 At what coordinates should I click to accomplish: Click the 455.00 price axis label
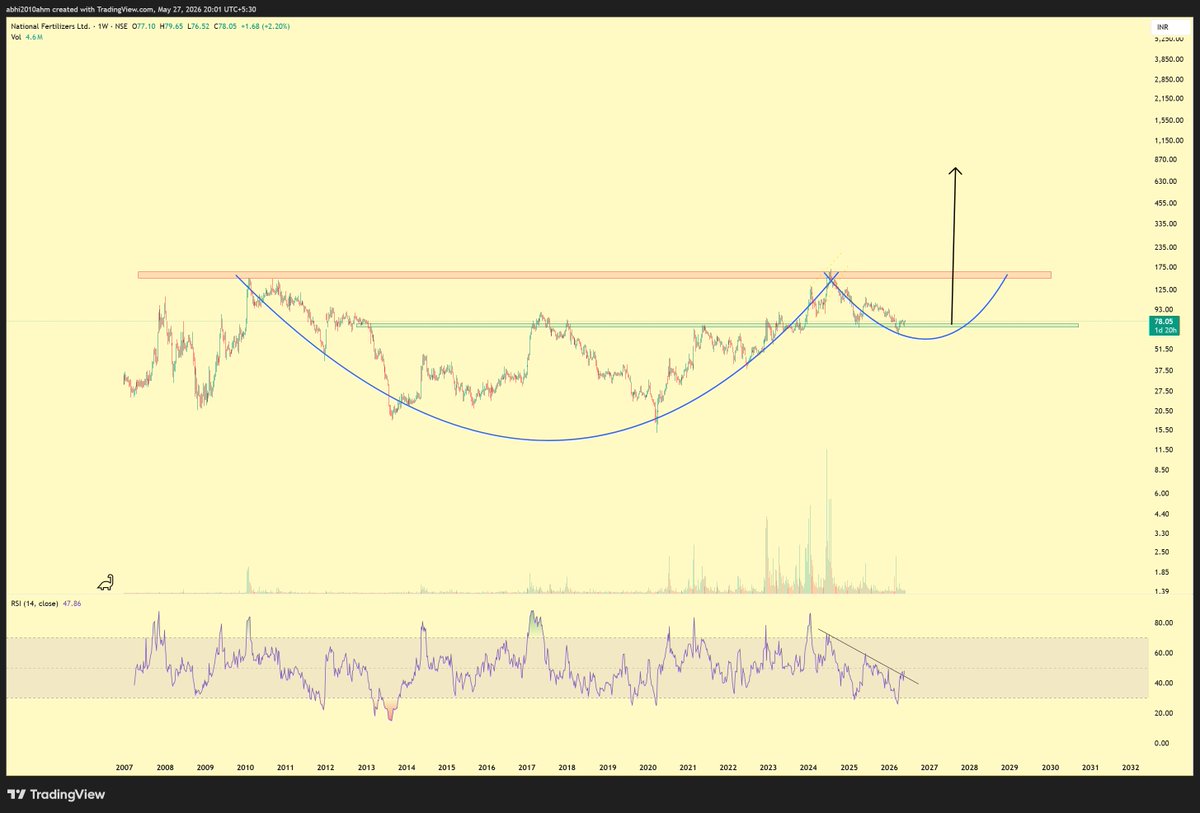[x=1166, y=203]
